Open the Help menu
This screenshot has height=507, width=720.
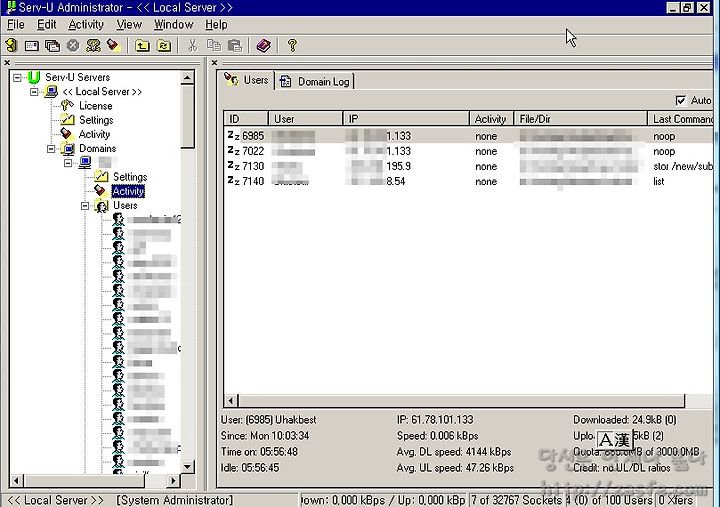(216, 24)
